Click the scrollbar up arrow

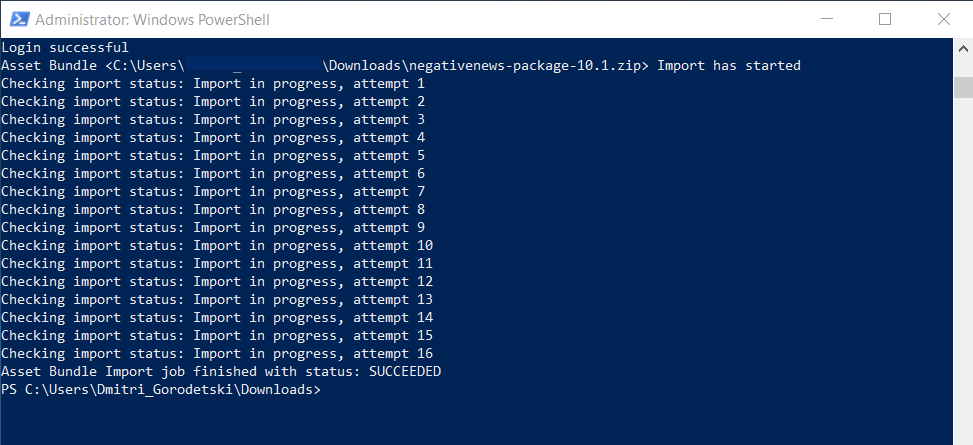point(963,48)
